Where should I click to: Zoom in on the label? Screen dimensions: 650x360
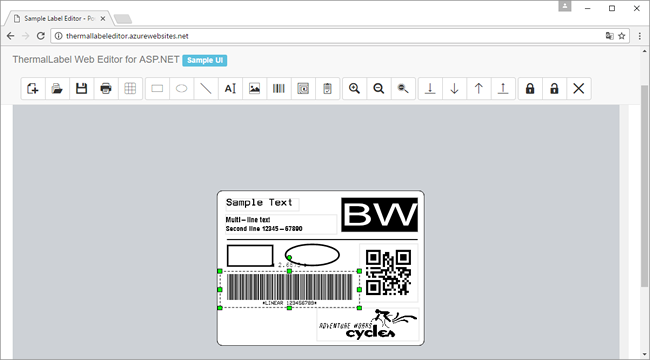click(x=354, y=88)
